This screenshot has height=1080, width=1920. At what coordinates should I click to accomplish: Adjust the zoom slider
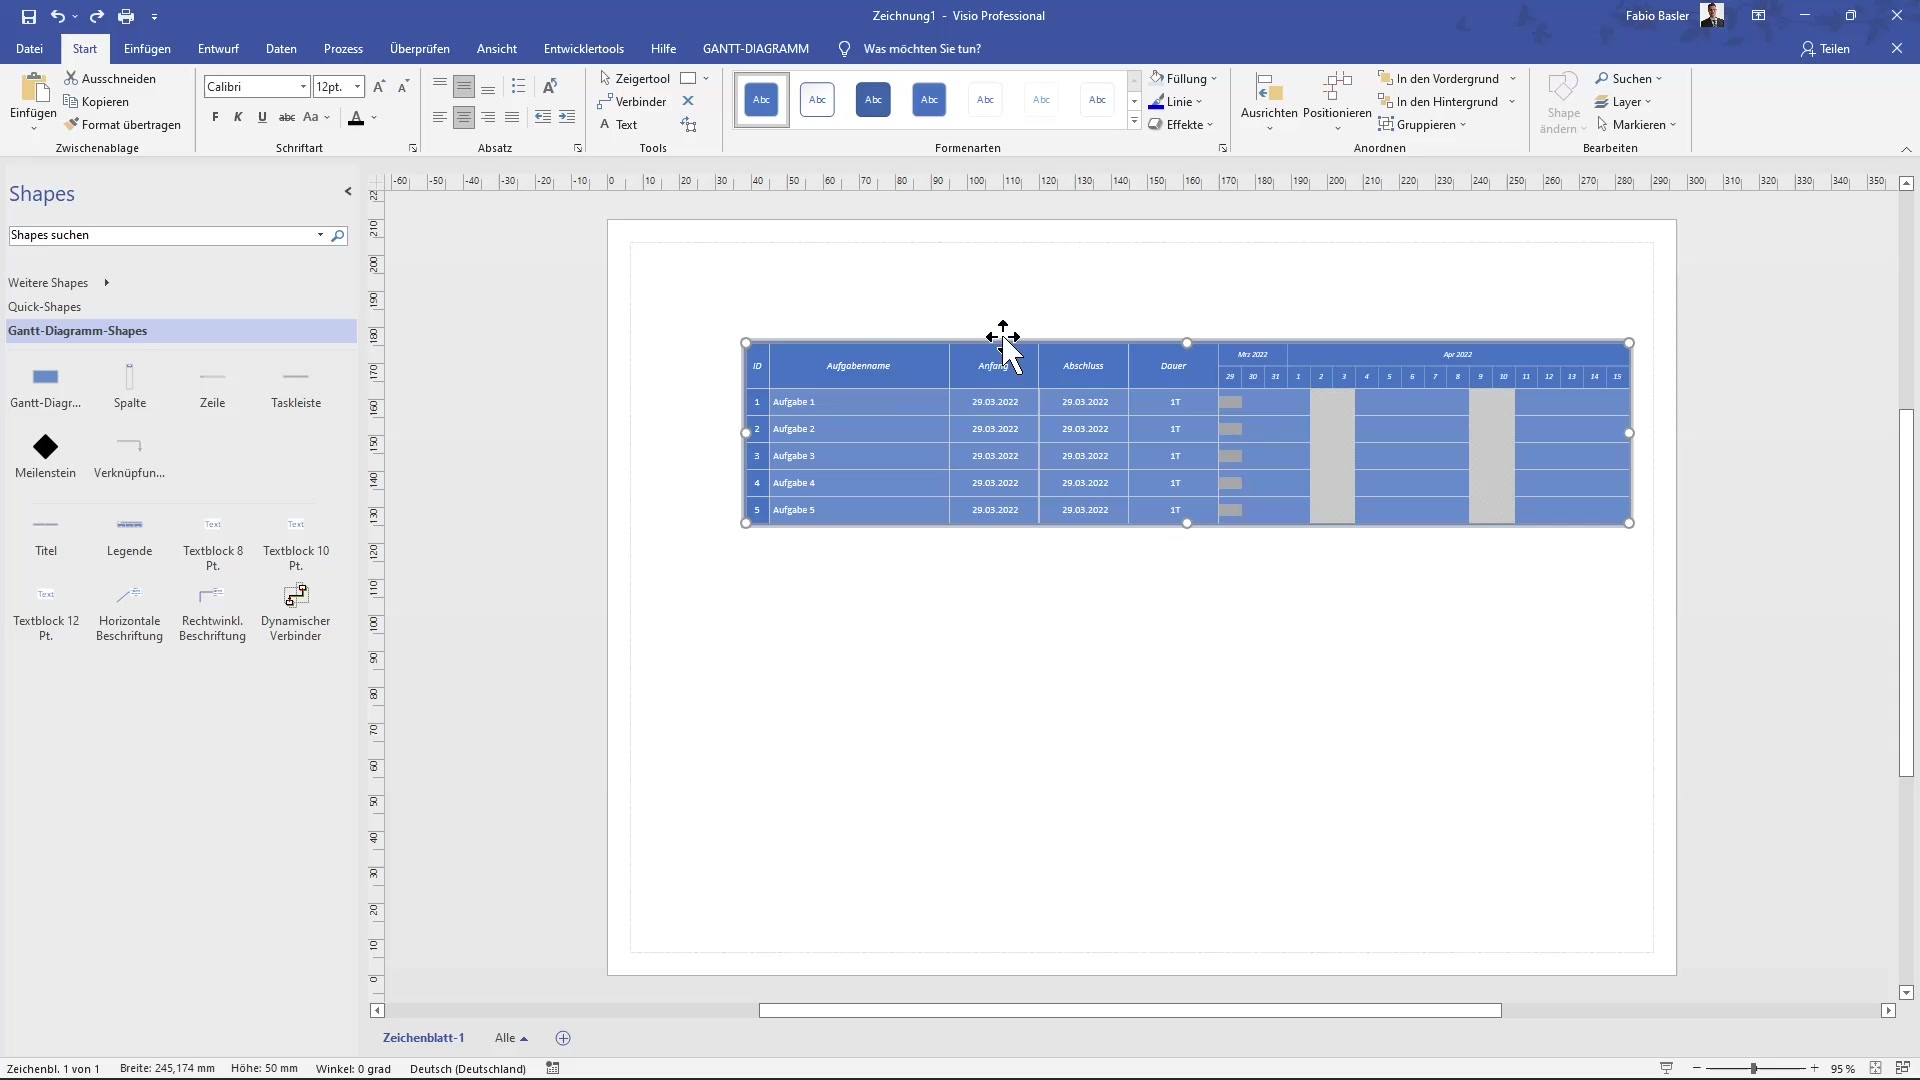[x=1755, y=1068]
